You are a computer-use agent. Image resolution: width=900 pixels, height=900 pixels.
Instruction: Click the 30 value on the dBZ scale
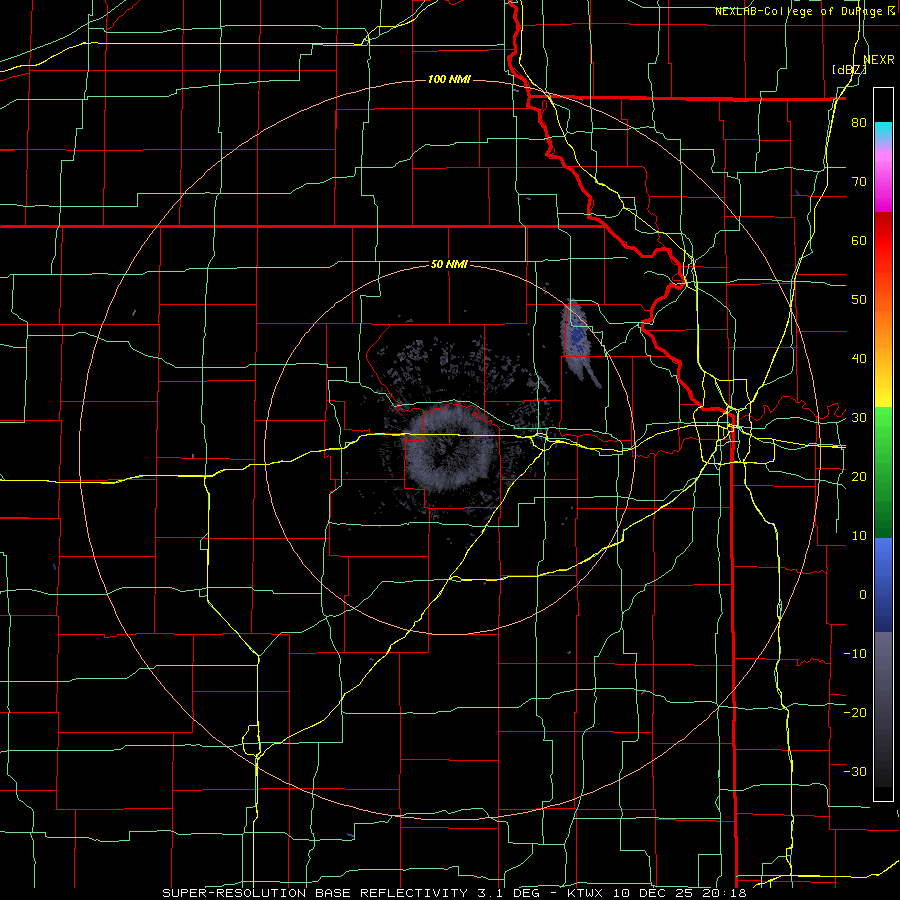click(859, 418)
